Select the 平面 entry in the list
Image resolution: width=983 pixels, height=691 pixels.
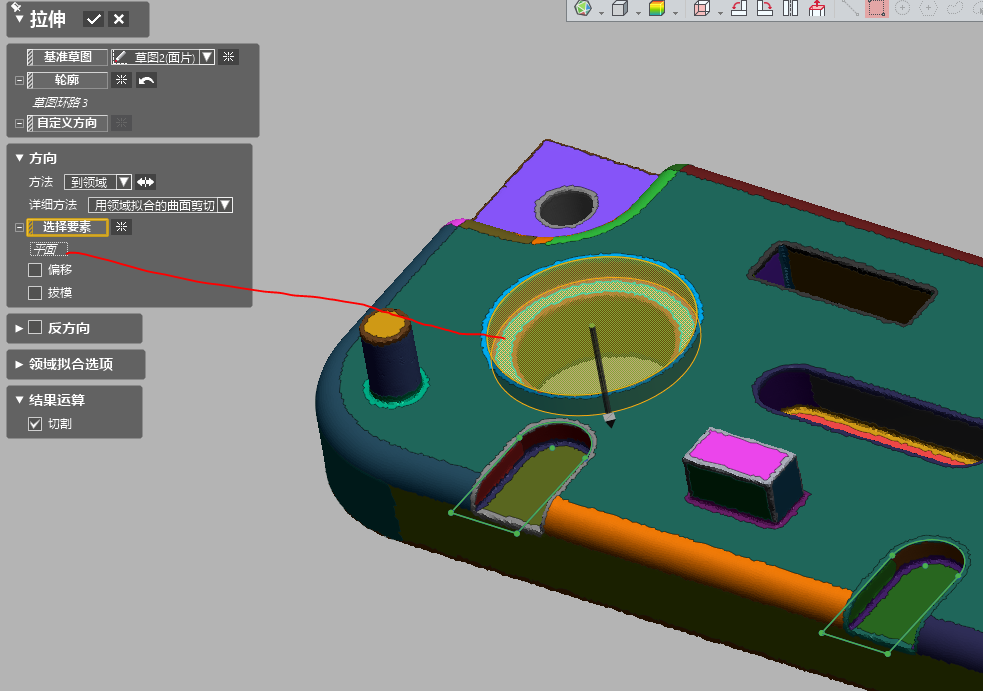pos(48,250)
